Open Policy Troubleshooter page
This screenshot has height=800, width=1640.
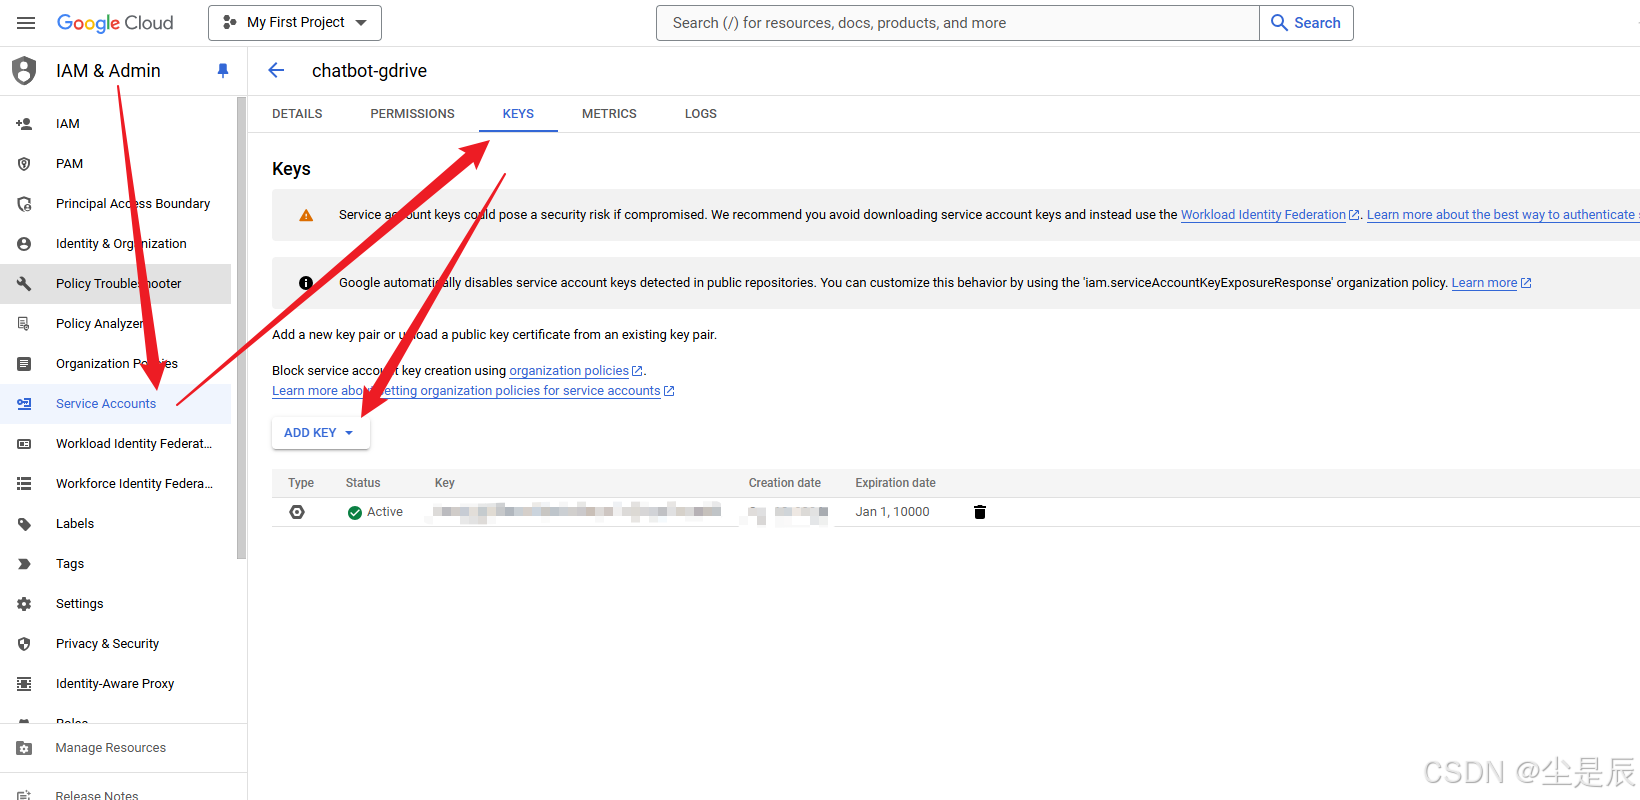pos(115,284)
